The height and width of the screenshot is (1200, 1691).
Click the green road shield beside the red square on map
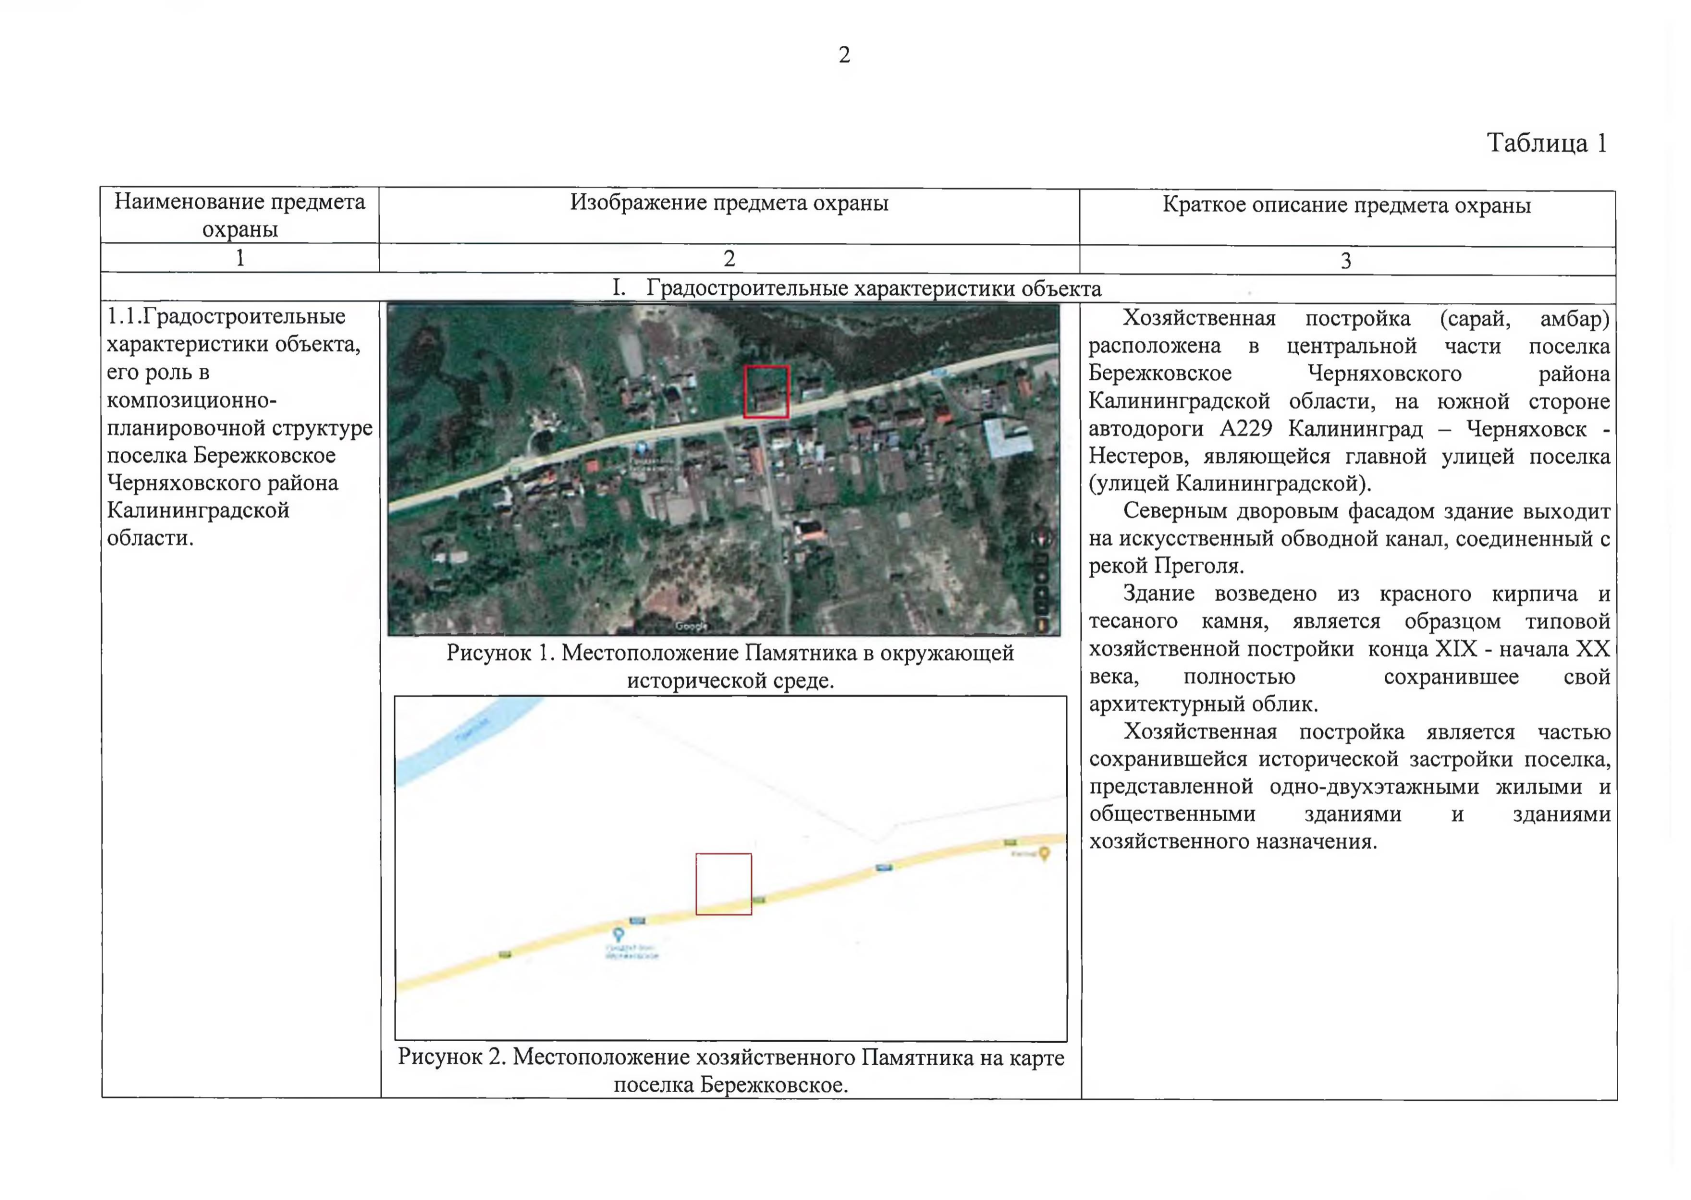pyautogui.click(x=759, y=900)
